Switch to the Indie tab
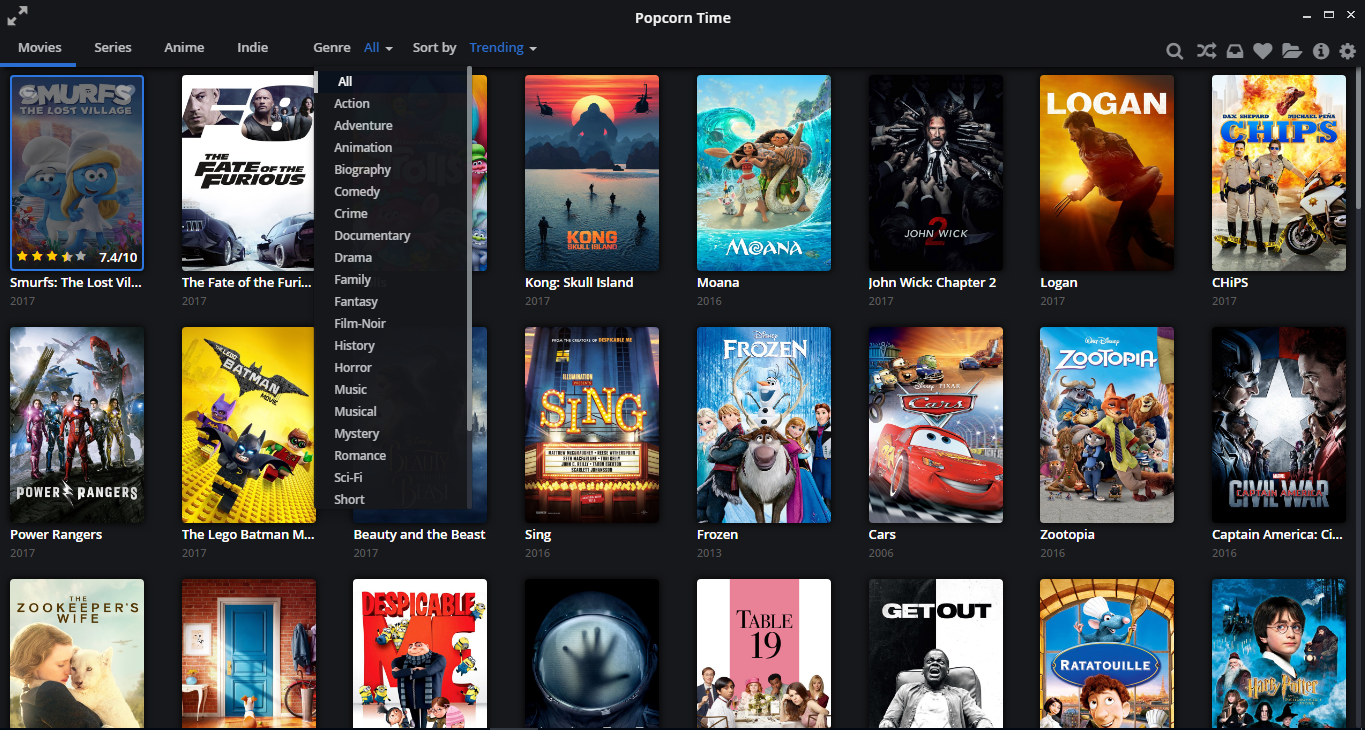Screen dimensions: 1365x730 253,47
